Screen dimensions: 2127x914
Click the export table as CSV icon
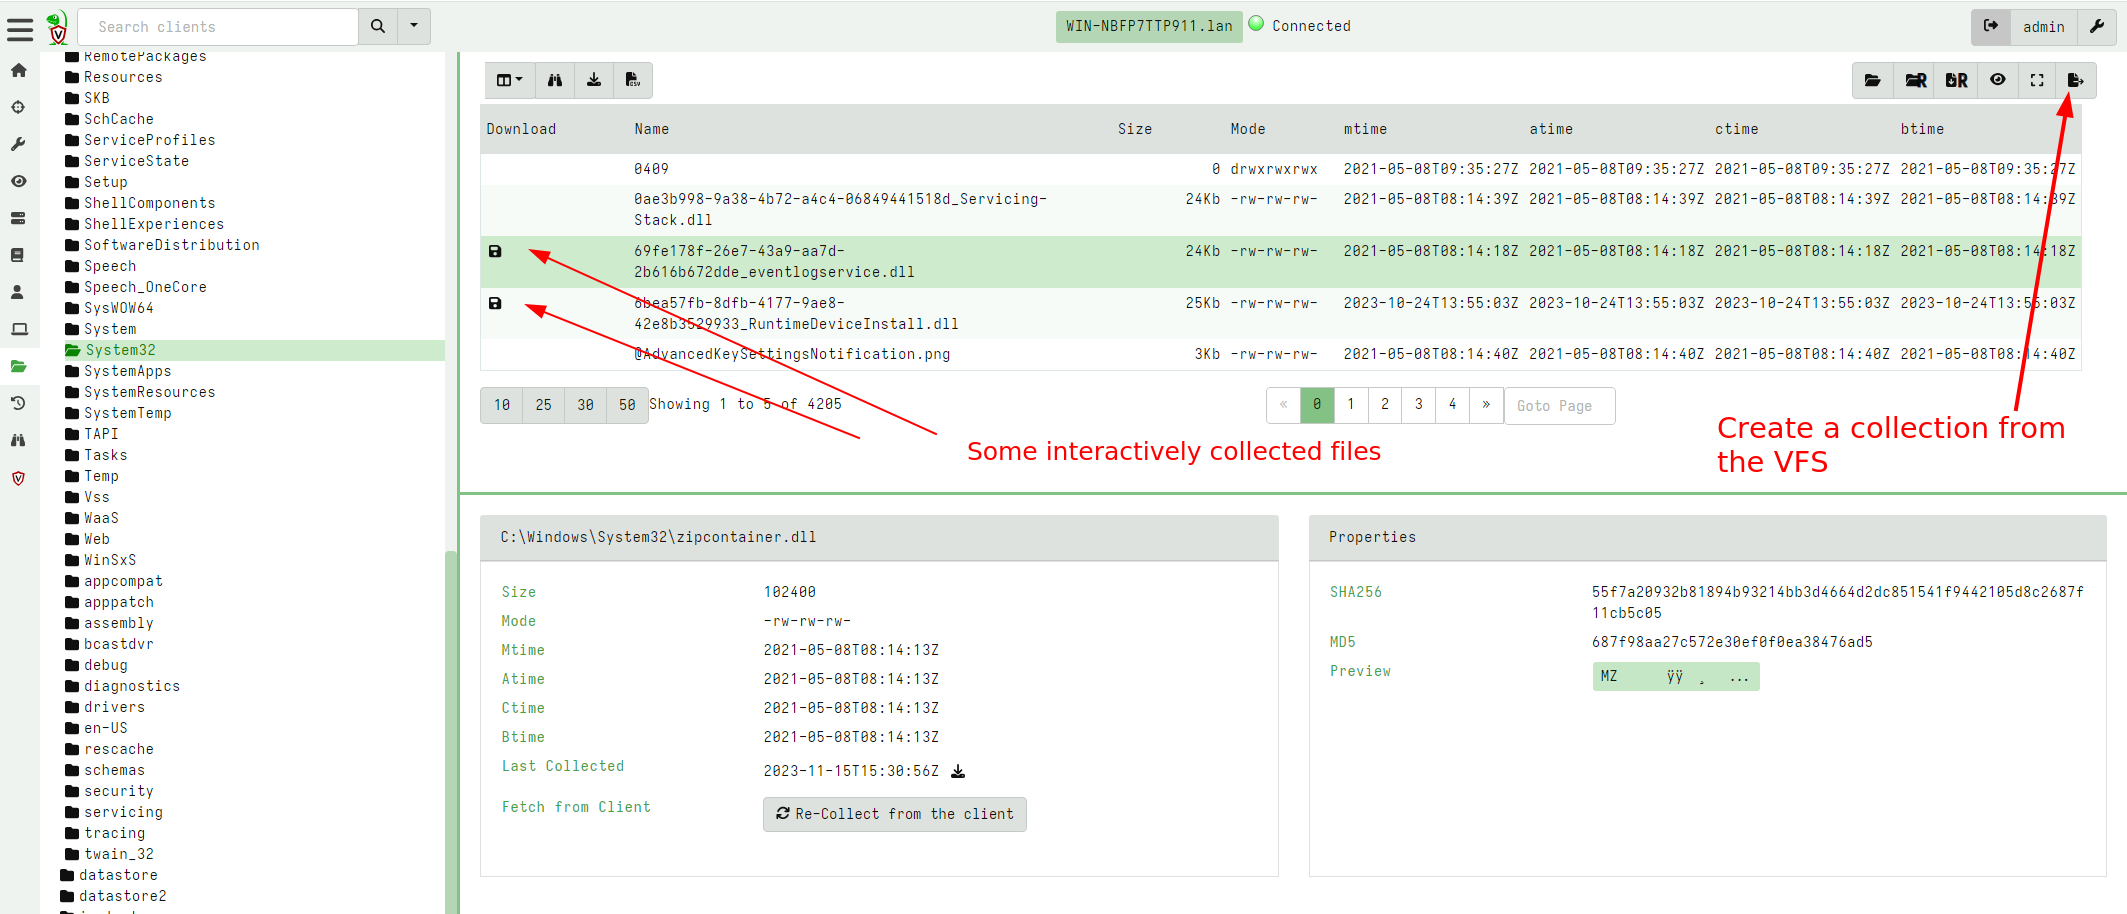pyautogui.click(x=632, y=80)
